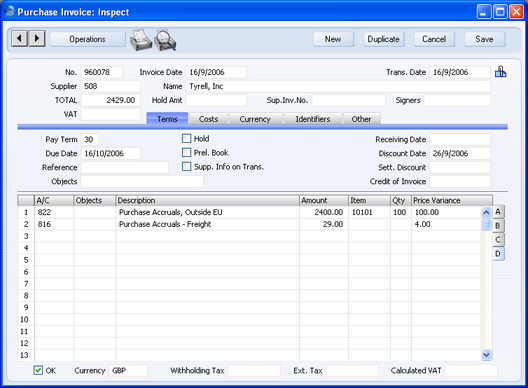The image size is (528, 388).
Task: Go to the next record arrow
Action: click(37, 39)
